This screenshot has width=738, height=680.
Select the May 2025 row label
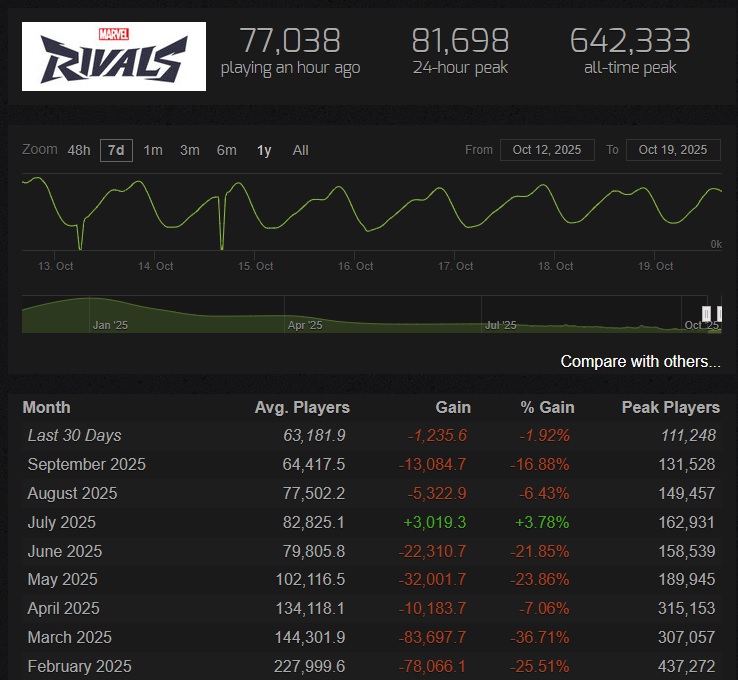(63, 579)
